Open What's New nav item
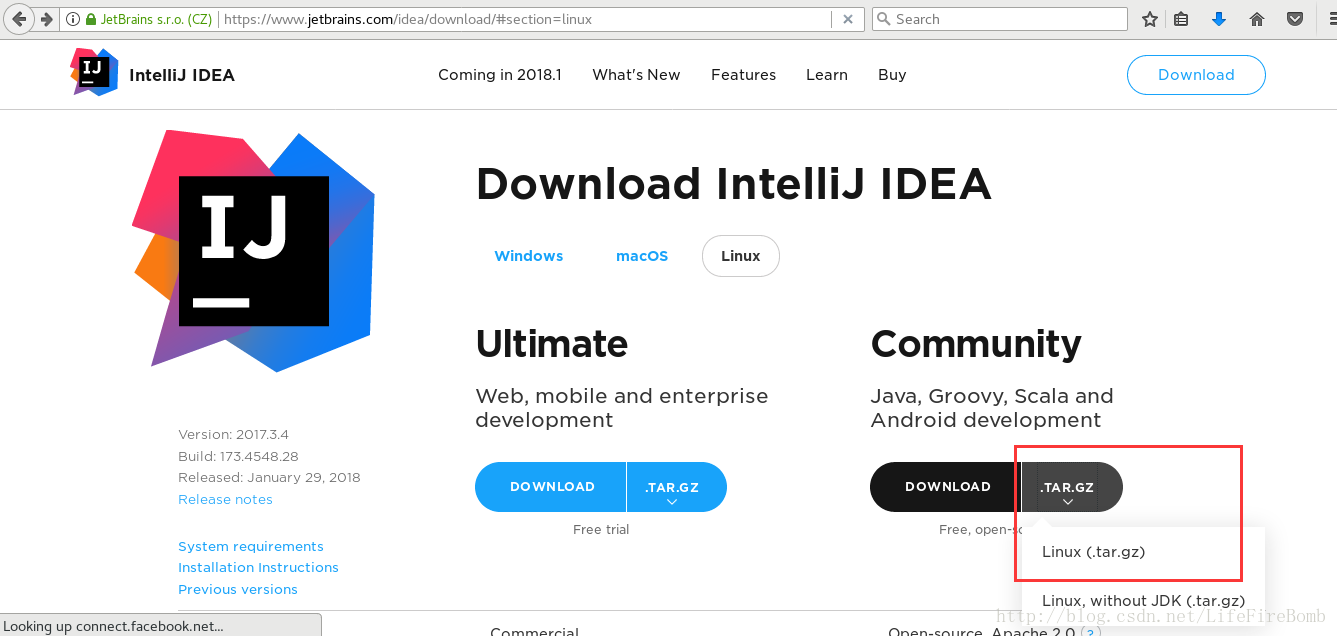Image resolution: width=1337 pixels, height=636 pixels. (x=636, y=75)
